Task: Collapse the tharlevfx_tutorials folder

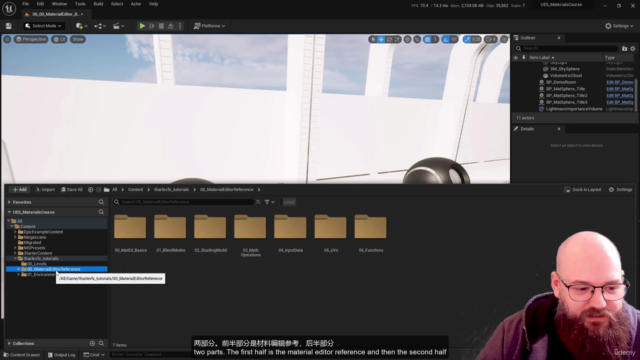Action: (16, 258)
